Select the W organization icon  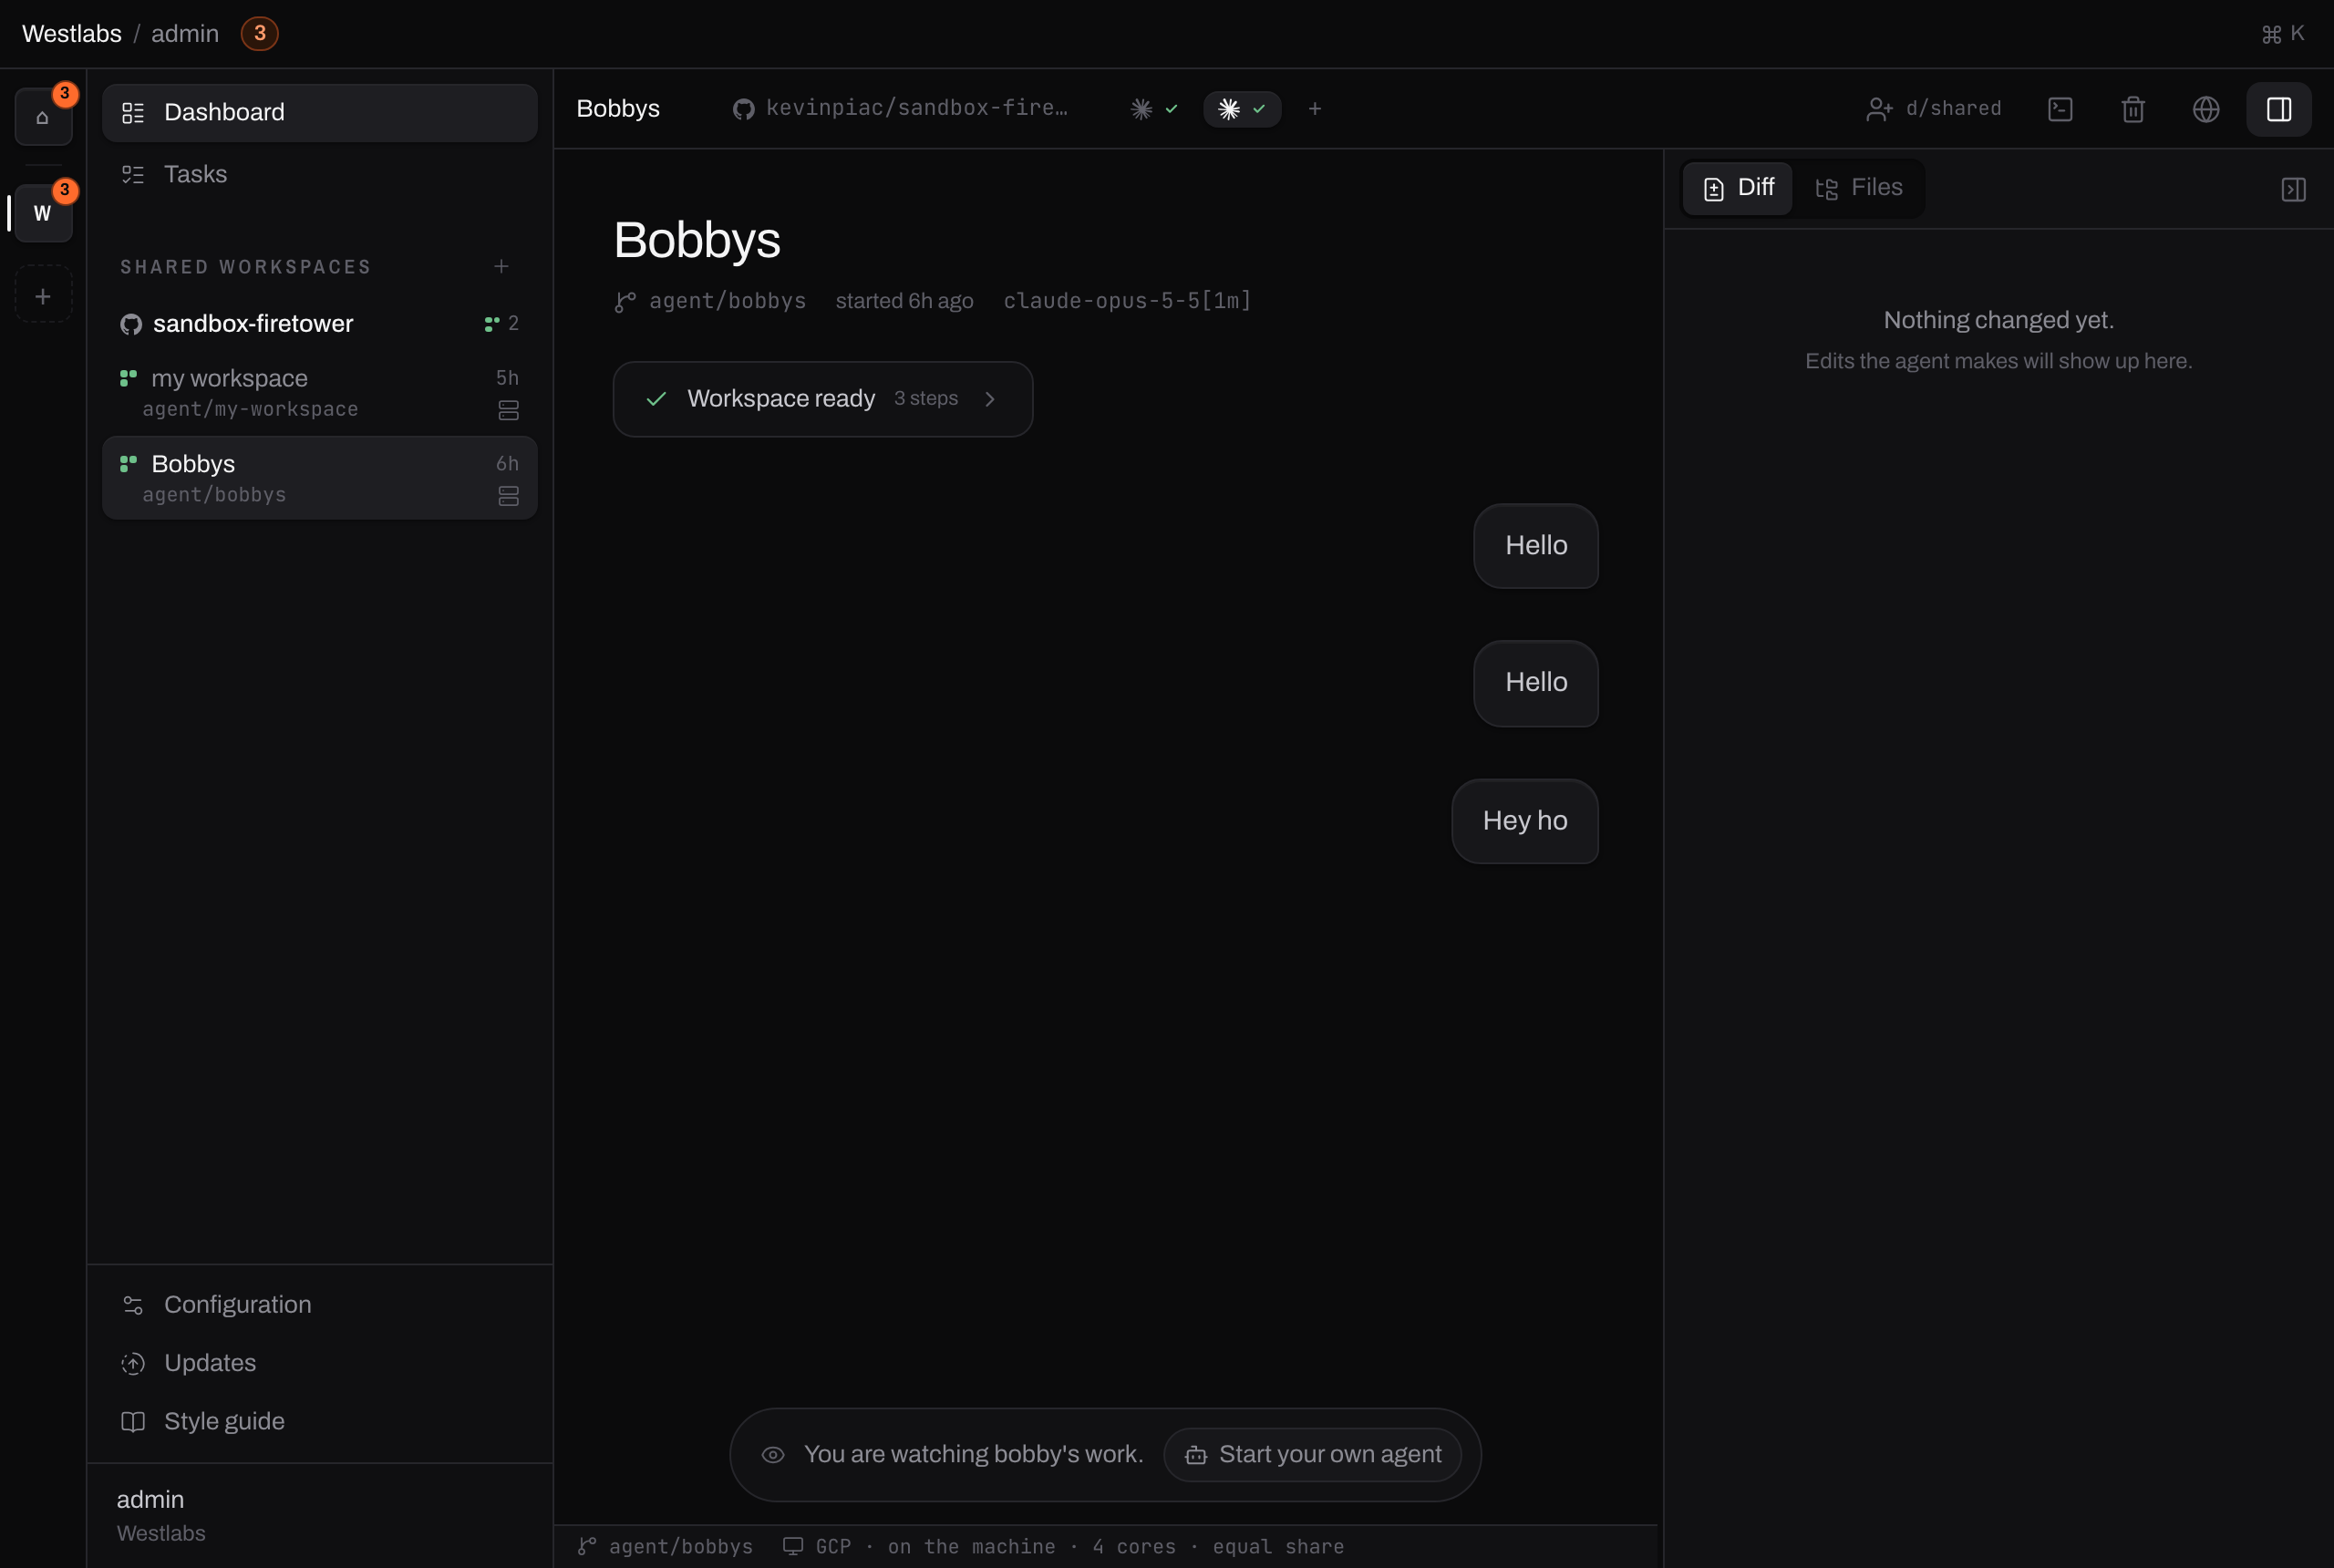pos(43,213)
